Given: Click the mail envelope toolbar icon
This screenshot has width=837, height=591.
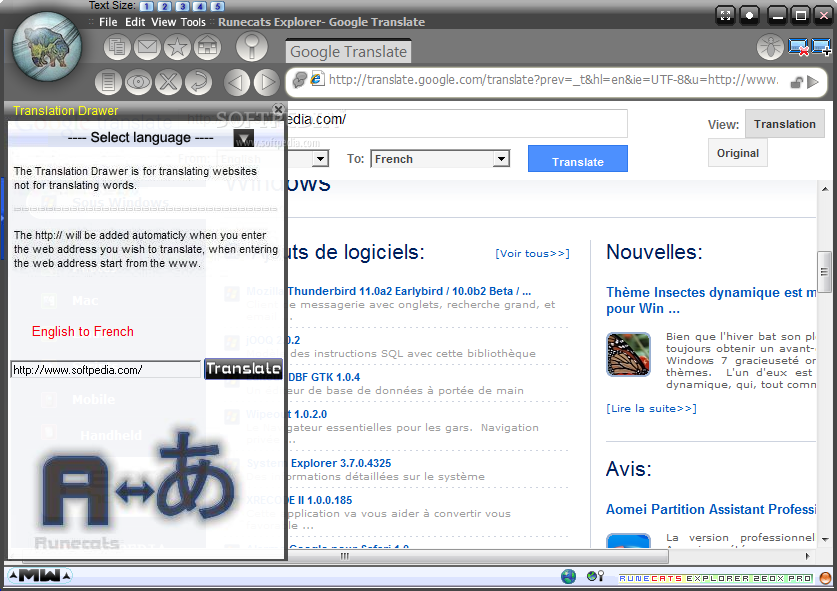Looking at the screenshot, I should coord(147,47).
